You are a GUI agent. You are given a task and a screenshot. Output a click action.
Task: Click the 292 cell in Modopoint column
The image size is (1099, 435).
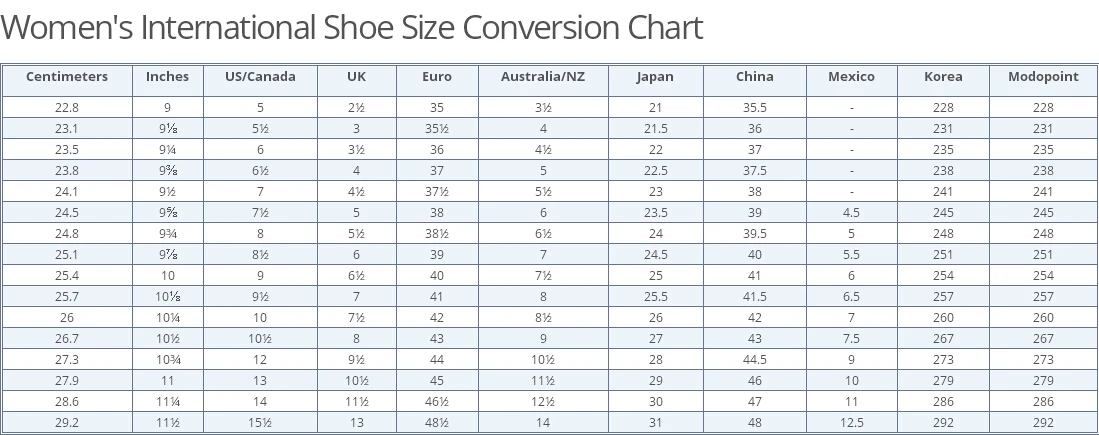pos(1043,423)
